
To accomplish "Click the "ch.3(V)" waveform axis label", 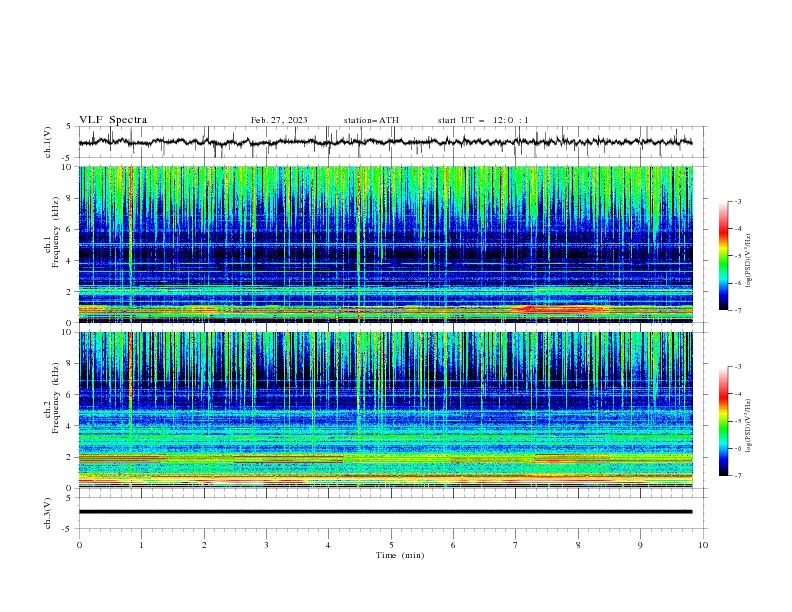I will (x=48, y=513).
